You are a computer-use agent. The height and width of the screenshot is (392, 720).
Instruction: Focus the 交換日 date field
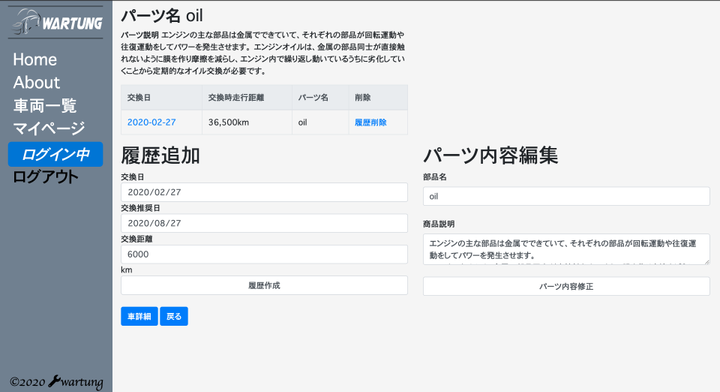point(264,192)
